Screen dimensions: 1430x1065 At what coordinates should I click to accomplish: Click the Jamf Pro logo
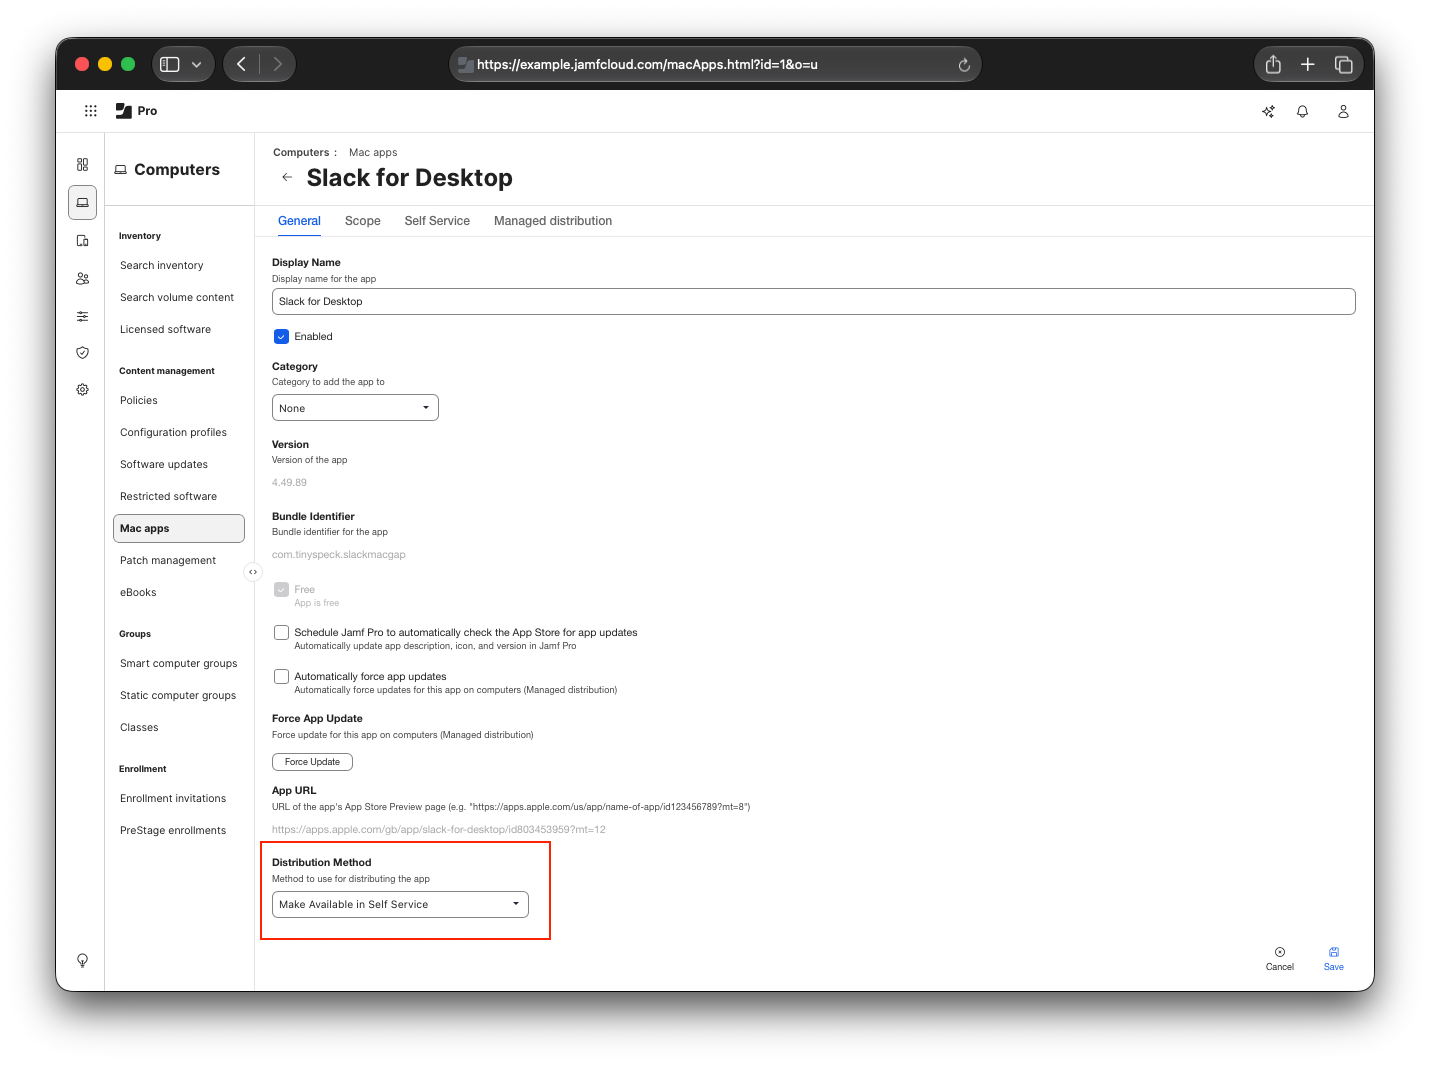tap(136, 111)
